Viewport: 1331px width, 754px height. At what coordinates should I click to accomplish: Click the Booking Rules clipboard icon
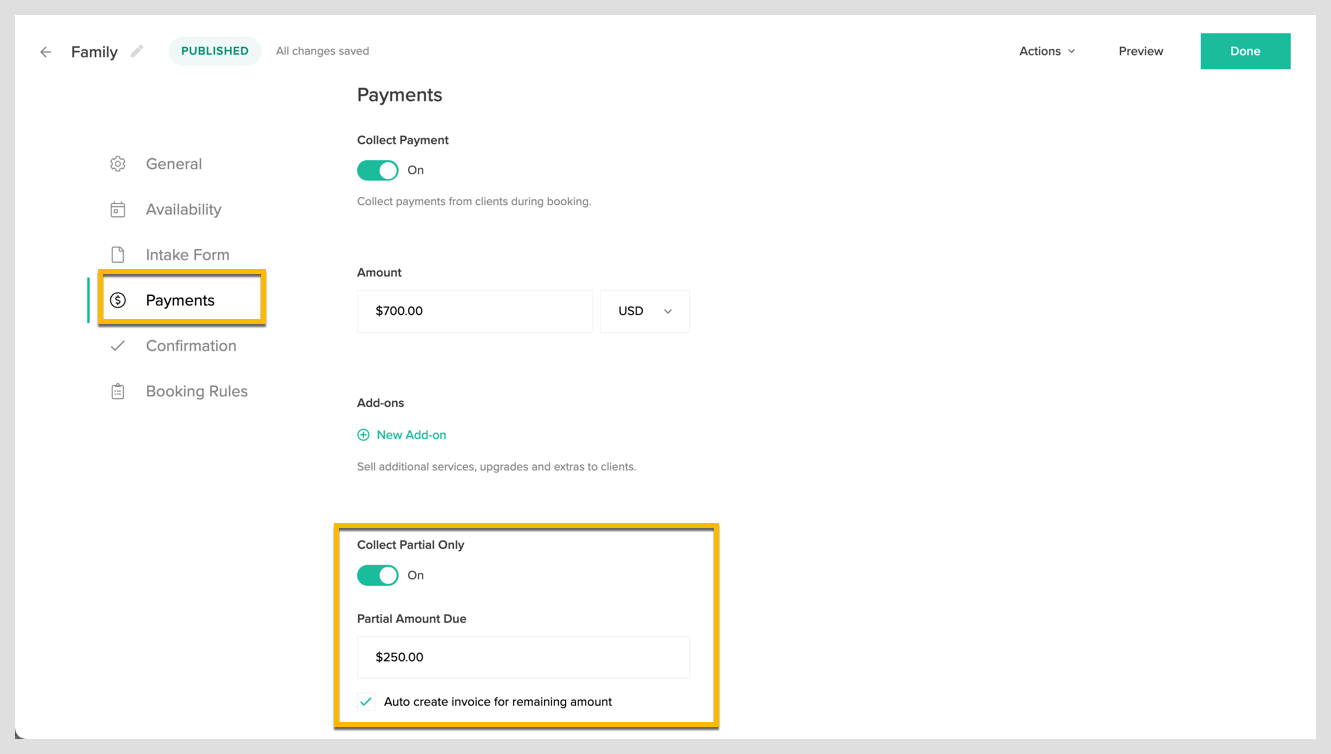[118, 391]
